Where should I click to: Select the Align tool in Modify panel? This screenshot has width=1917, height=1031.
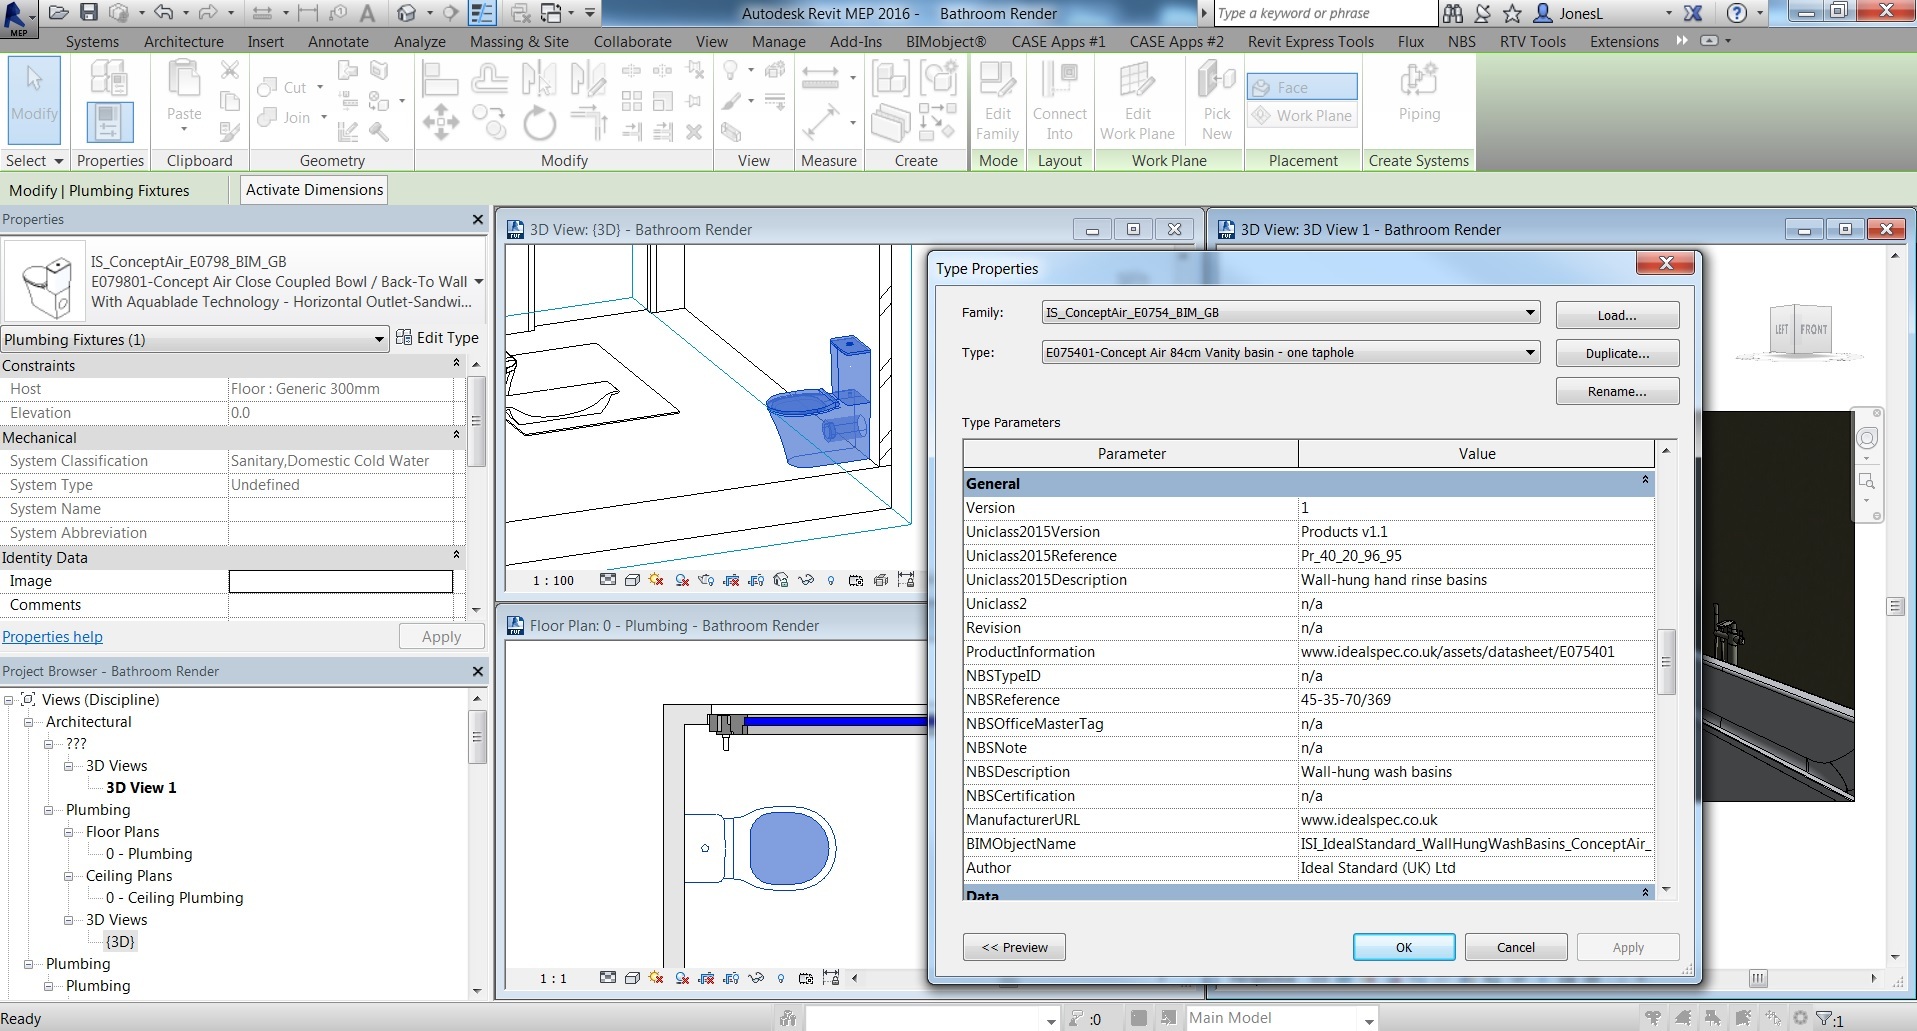[x=440, y=78]
